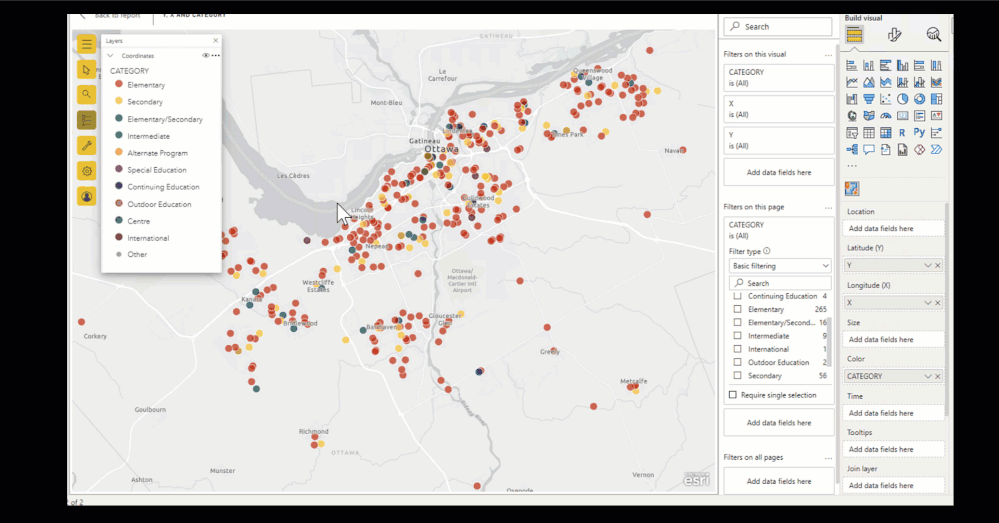Screen dimensions: 999x523
Task: Click Alternate Program legend color swatch
Action: coord(119,152)
